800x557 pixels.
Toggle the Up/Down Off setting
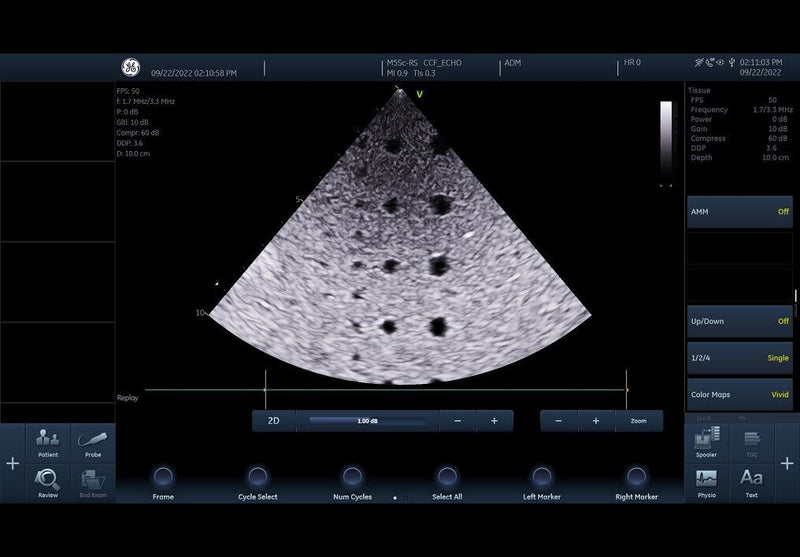tap(739, 322)
